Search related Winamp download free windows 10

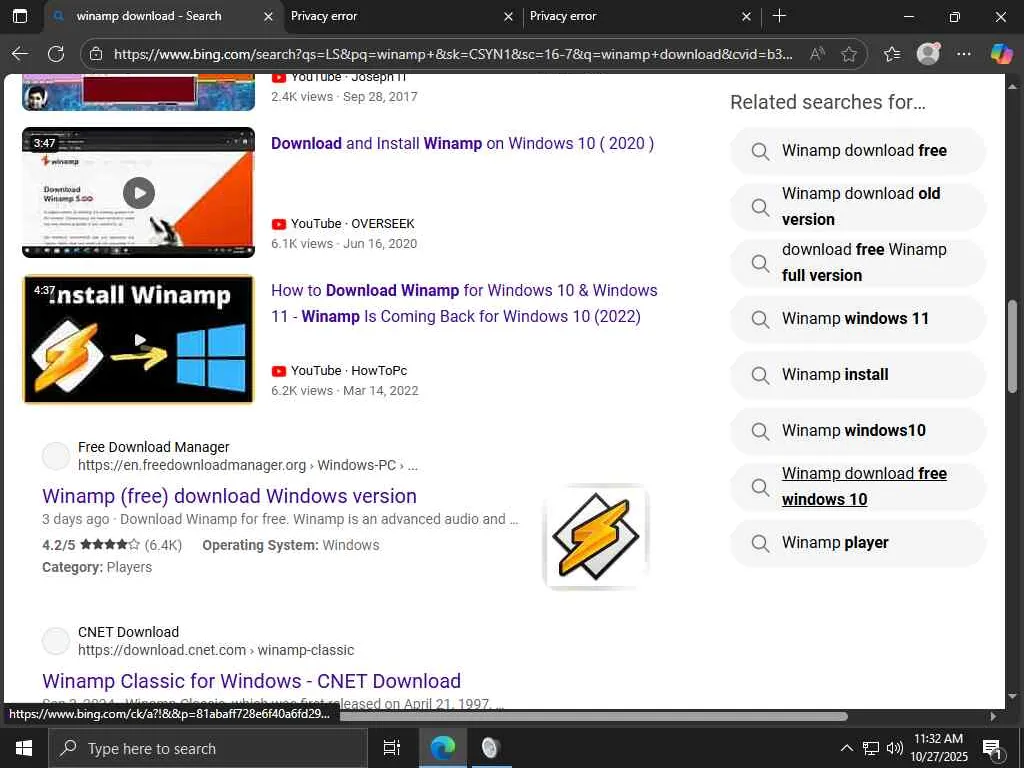[x=857, y=487]
